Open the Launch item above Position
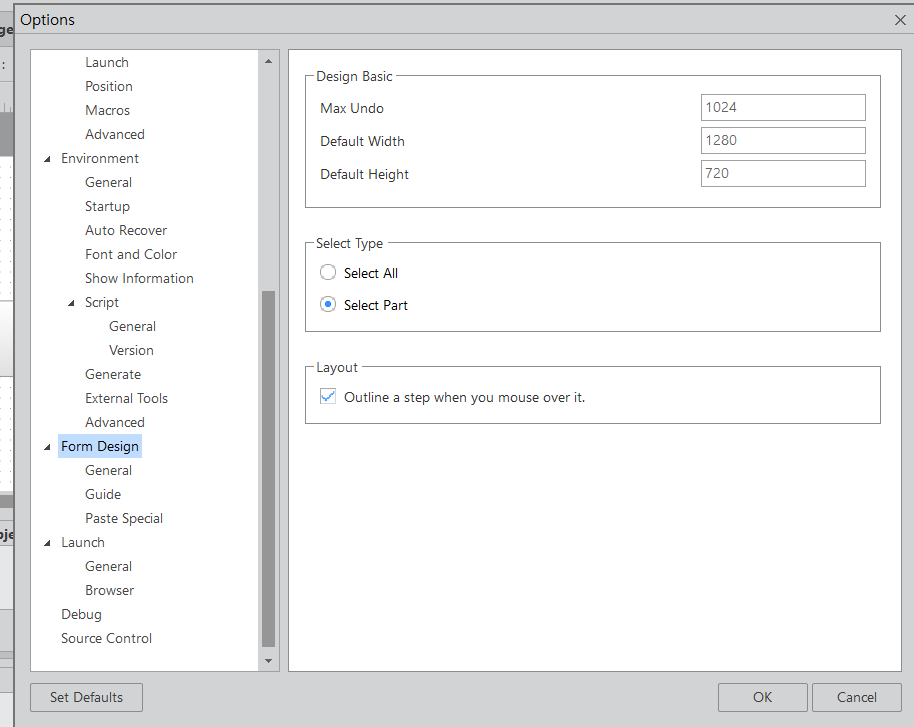Screen dimensions: 914x727 click(x=107, y=62)
